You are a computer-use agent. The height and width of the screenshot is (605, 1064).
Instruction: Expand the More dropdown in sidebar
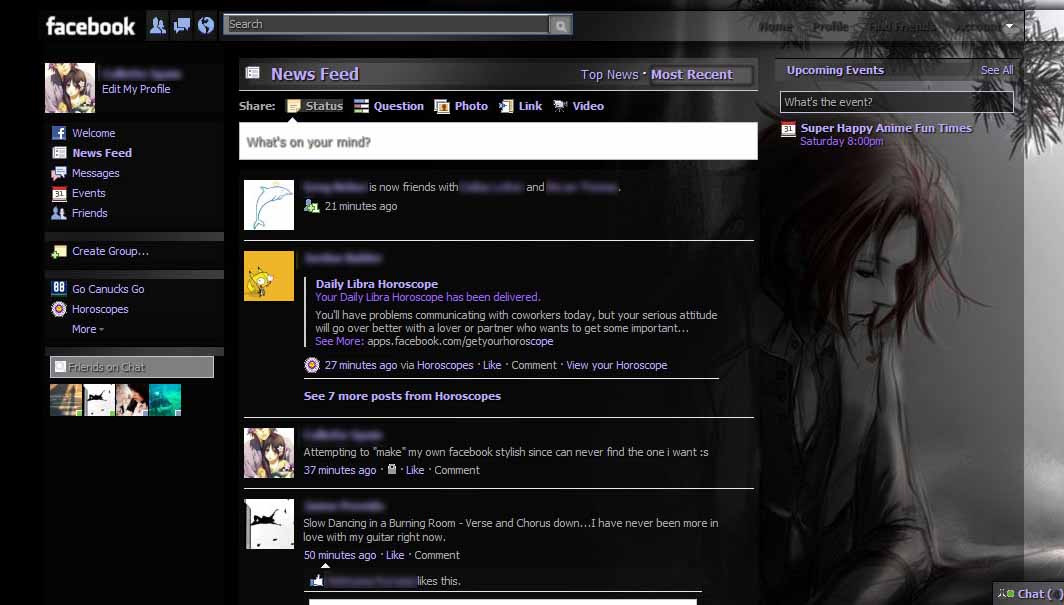88,329
